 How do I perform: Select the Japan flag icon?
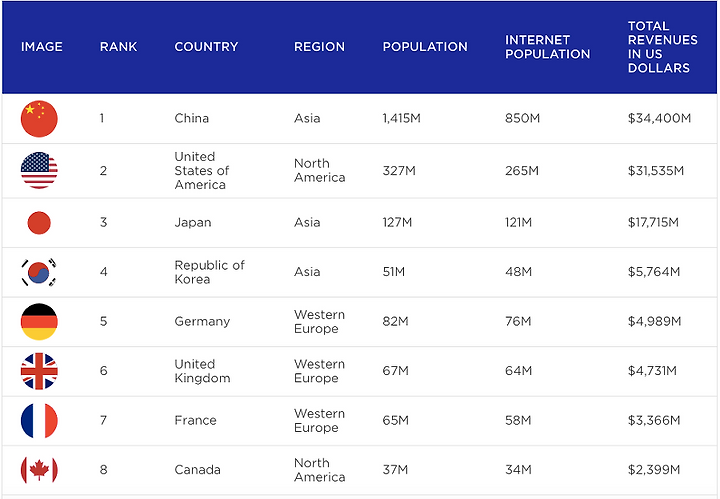click(39, 223)
